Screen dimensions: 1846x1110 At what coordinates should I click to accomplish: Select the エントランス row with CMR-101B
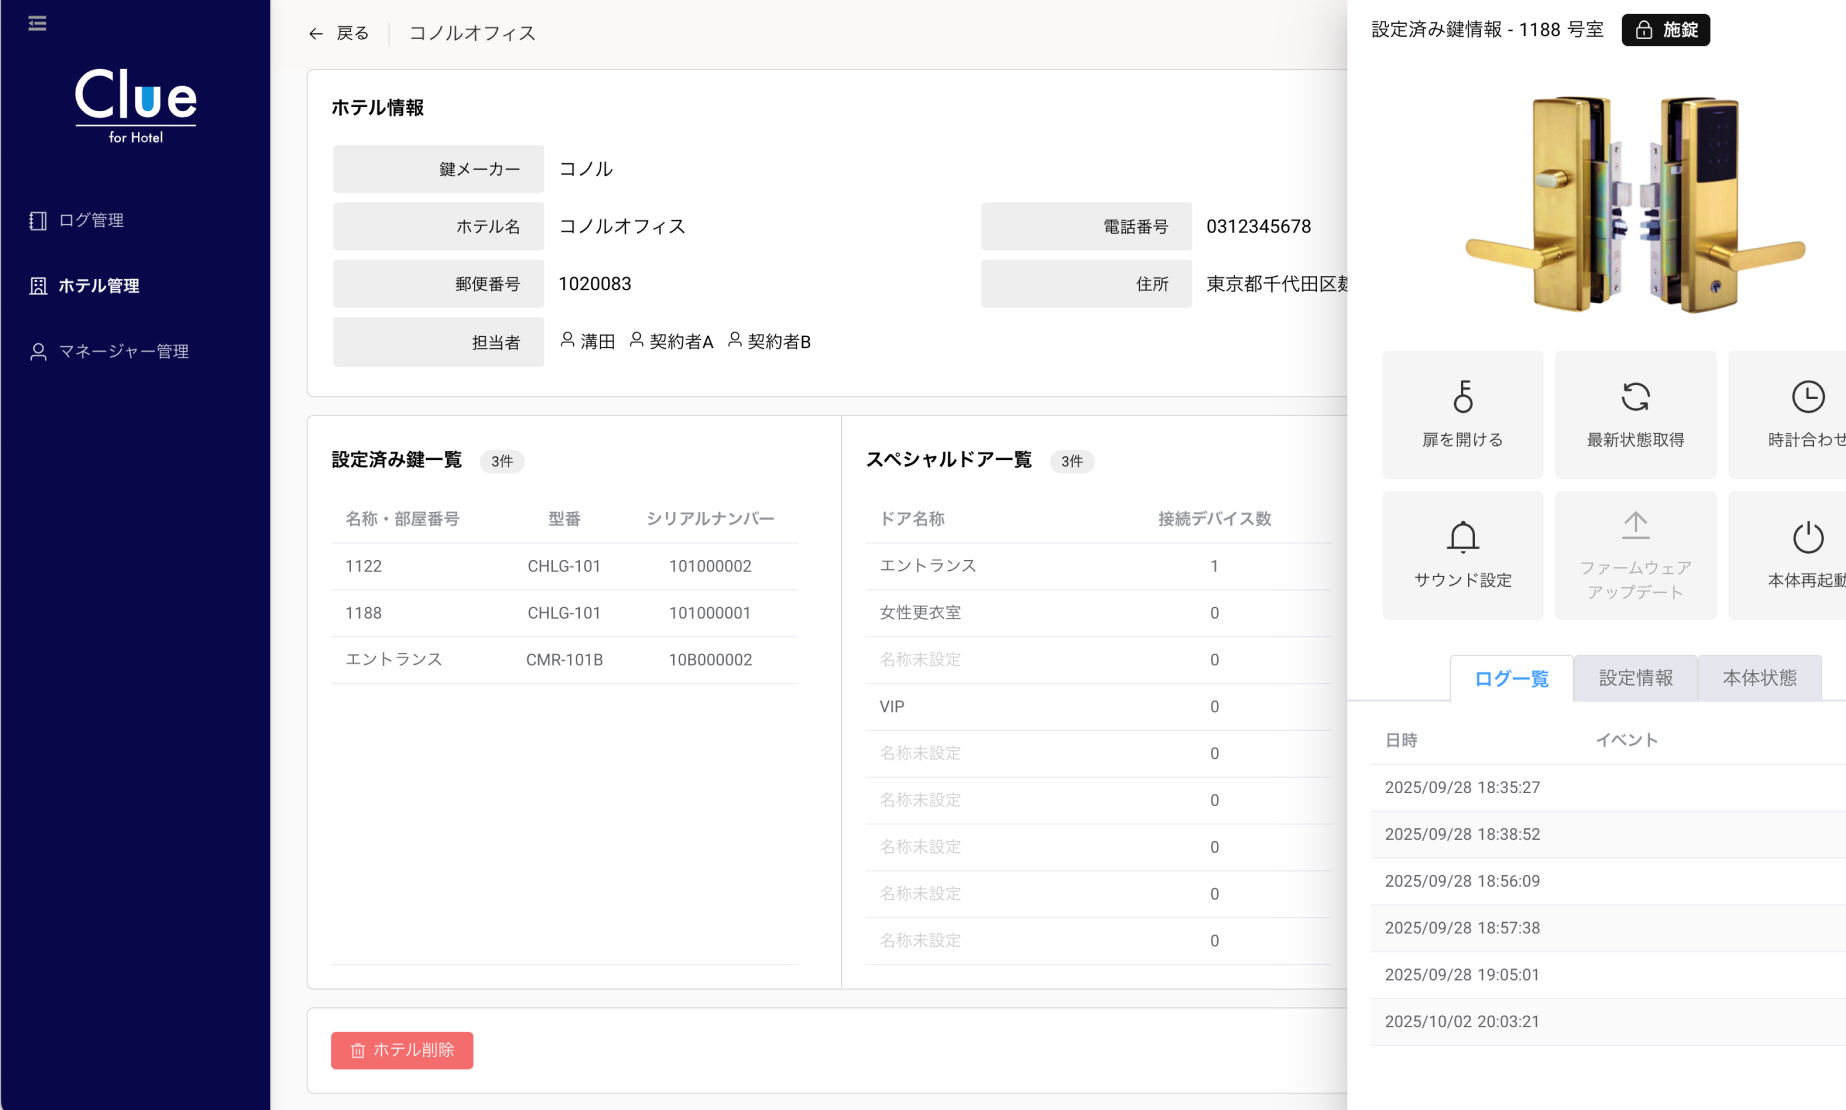pos(564,660)
